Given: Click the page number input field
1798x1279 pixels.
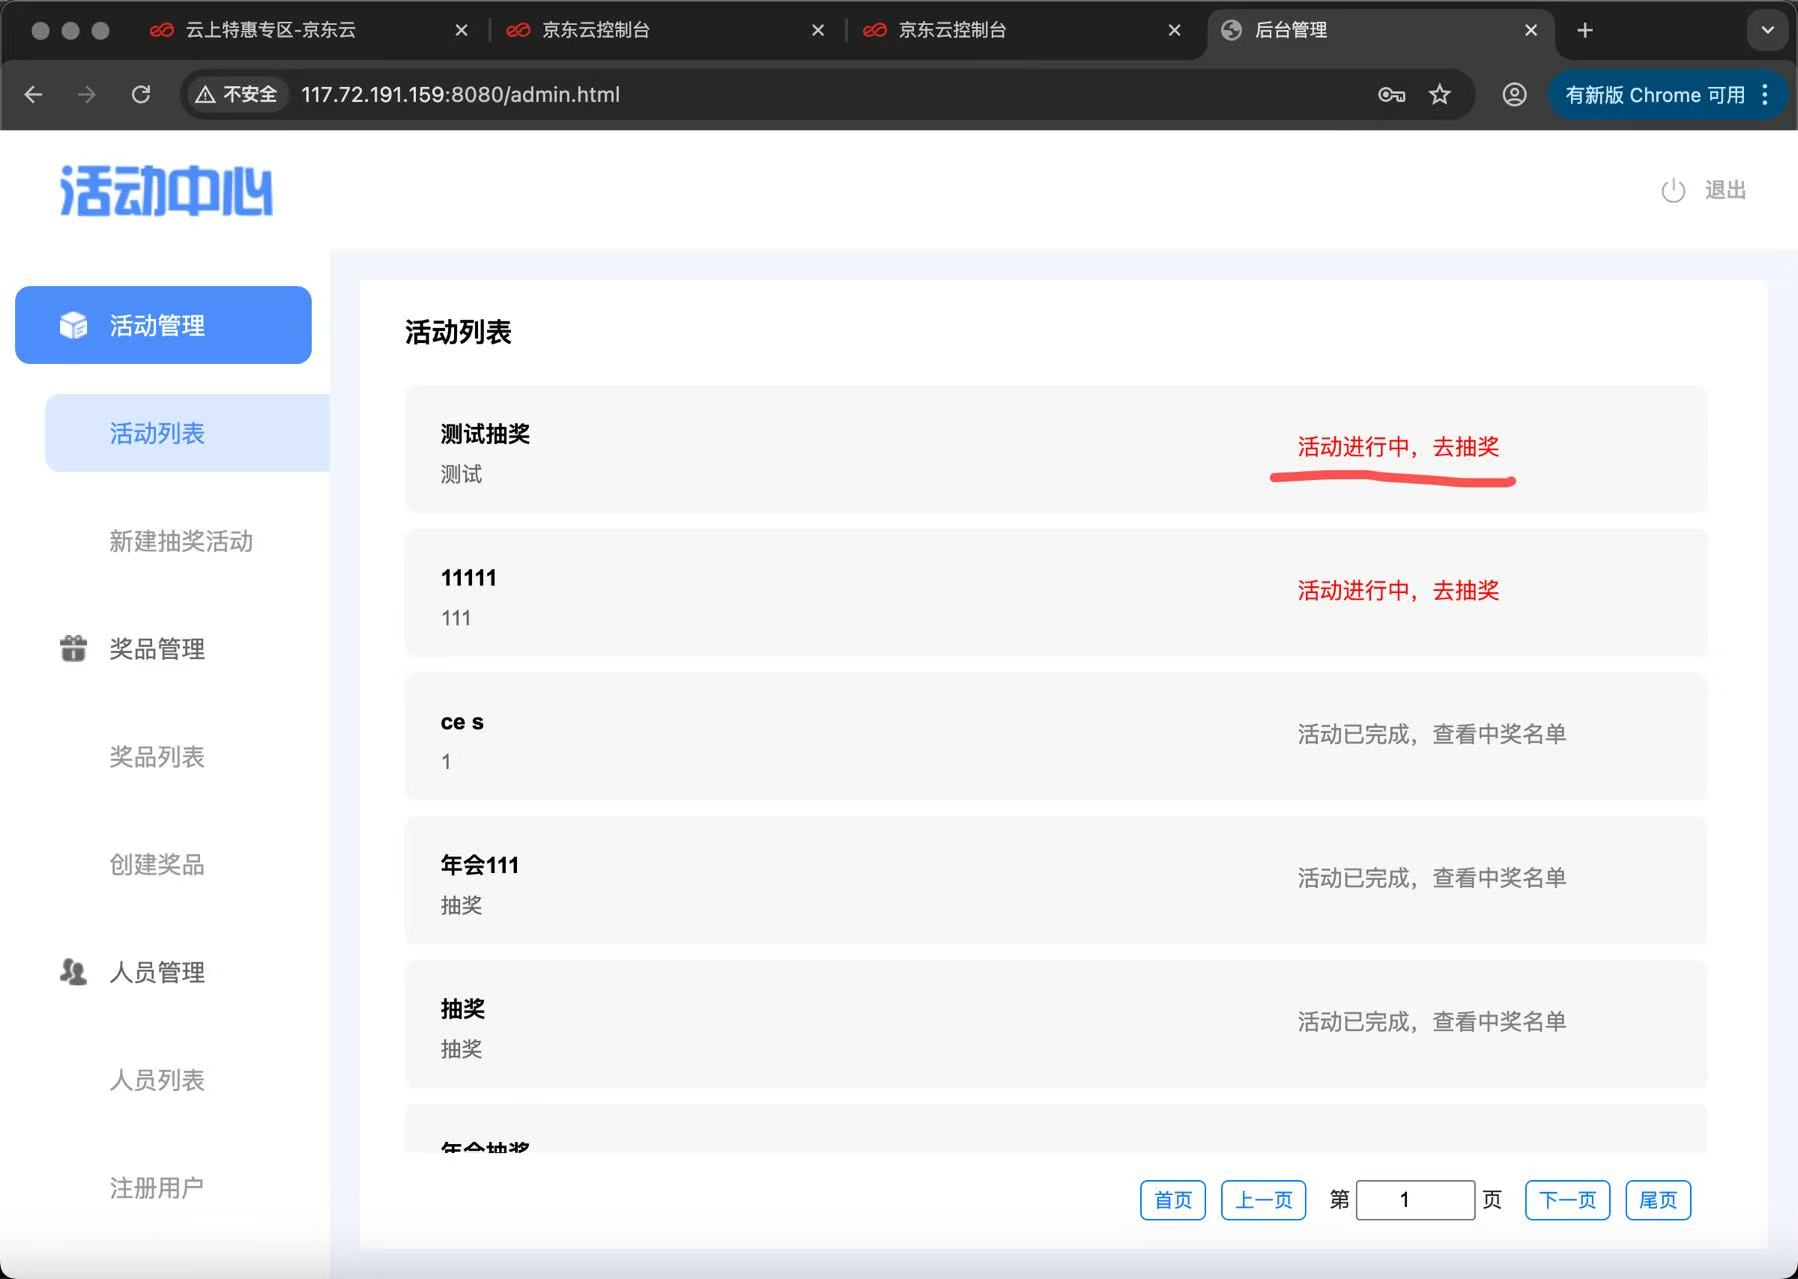Looking at the screenshot, I should tap(1415, 1200).
